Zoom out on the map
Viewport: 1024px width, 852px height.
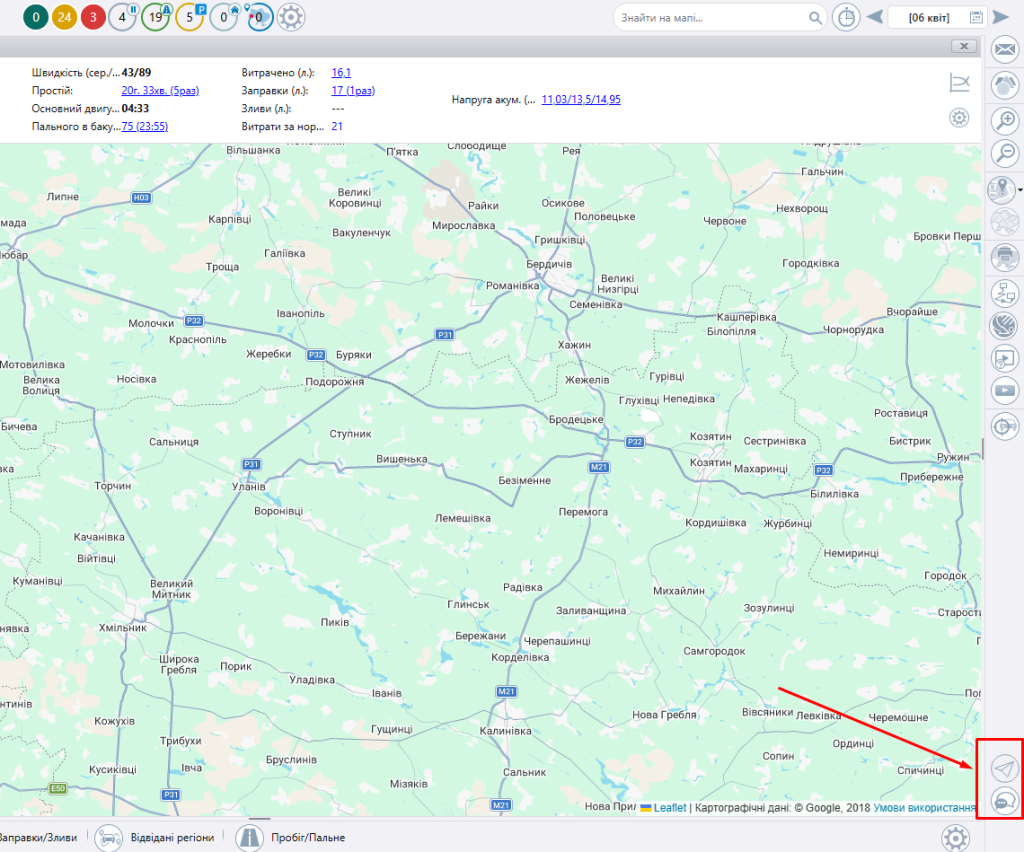pyautogui.click(x=1004, y=153)
